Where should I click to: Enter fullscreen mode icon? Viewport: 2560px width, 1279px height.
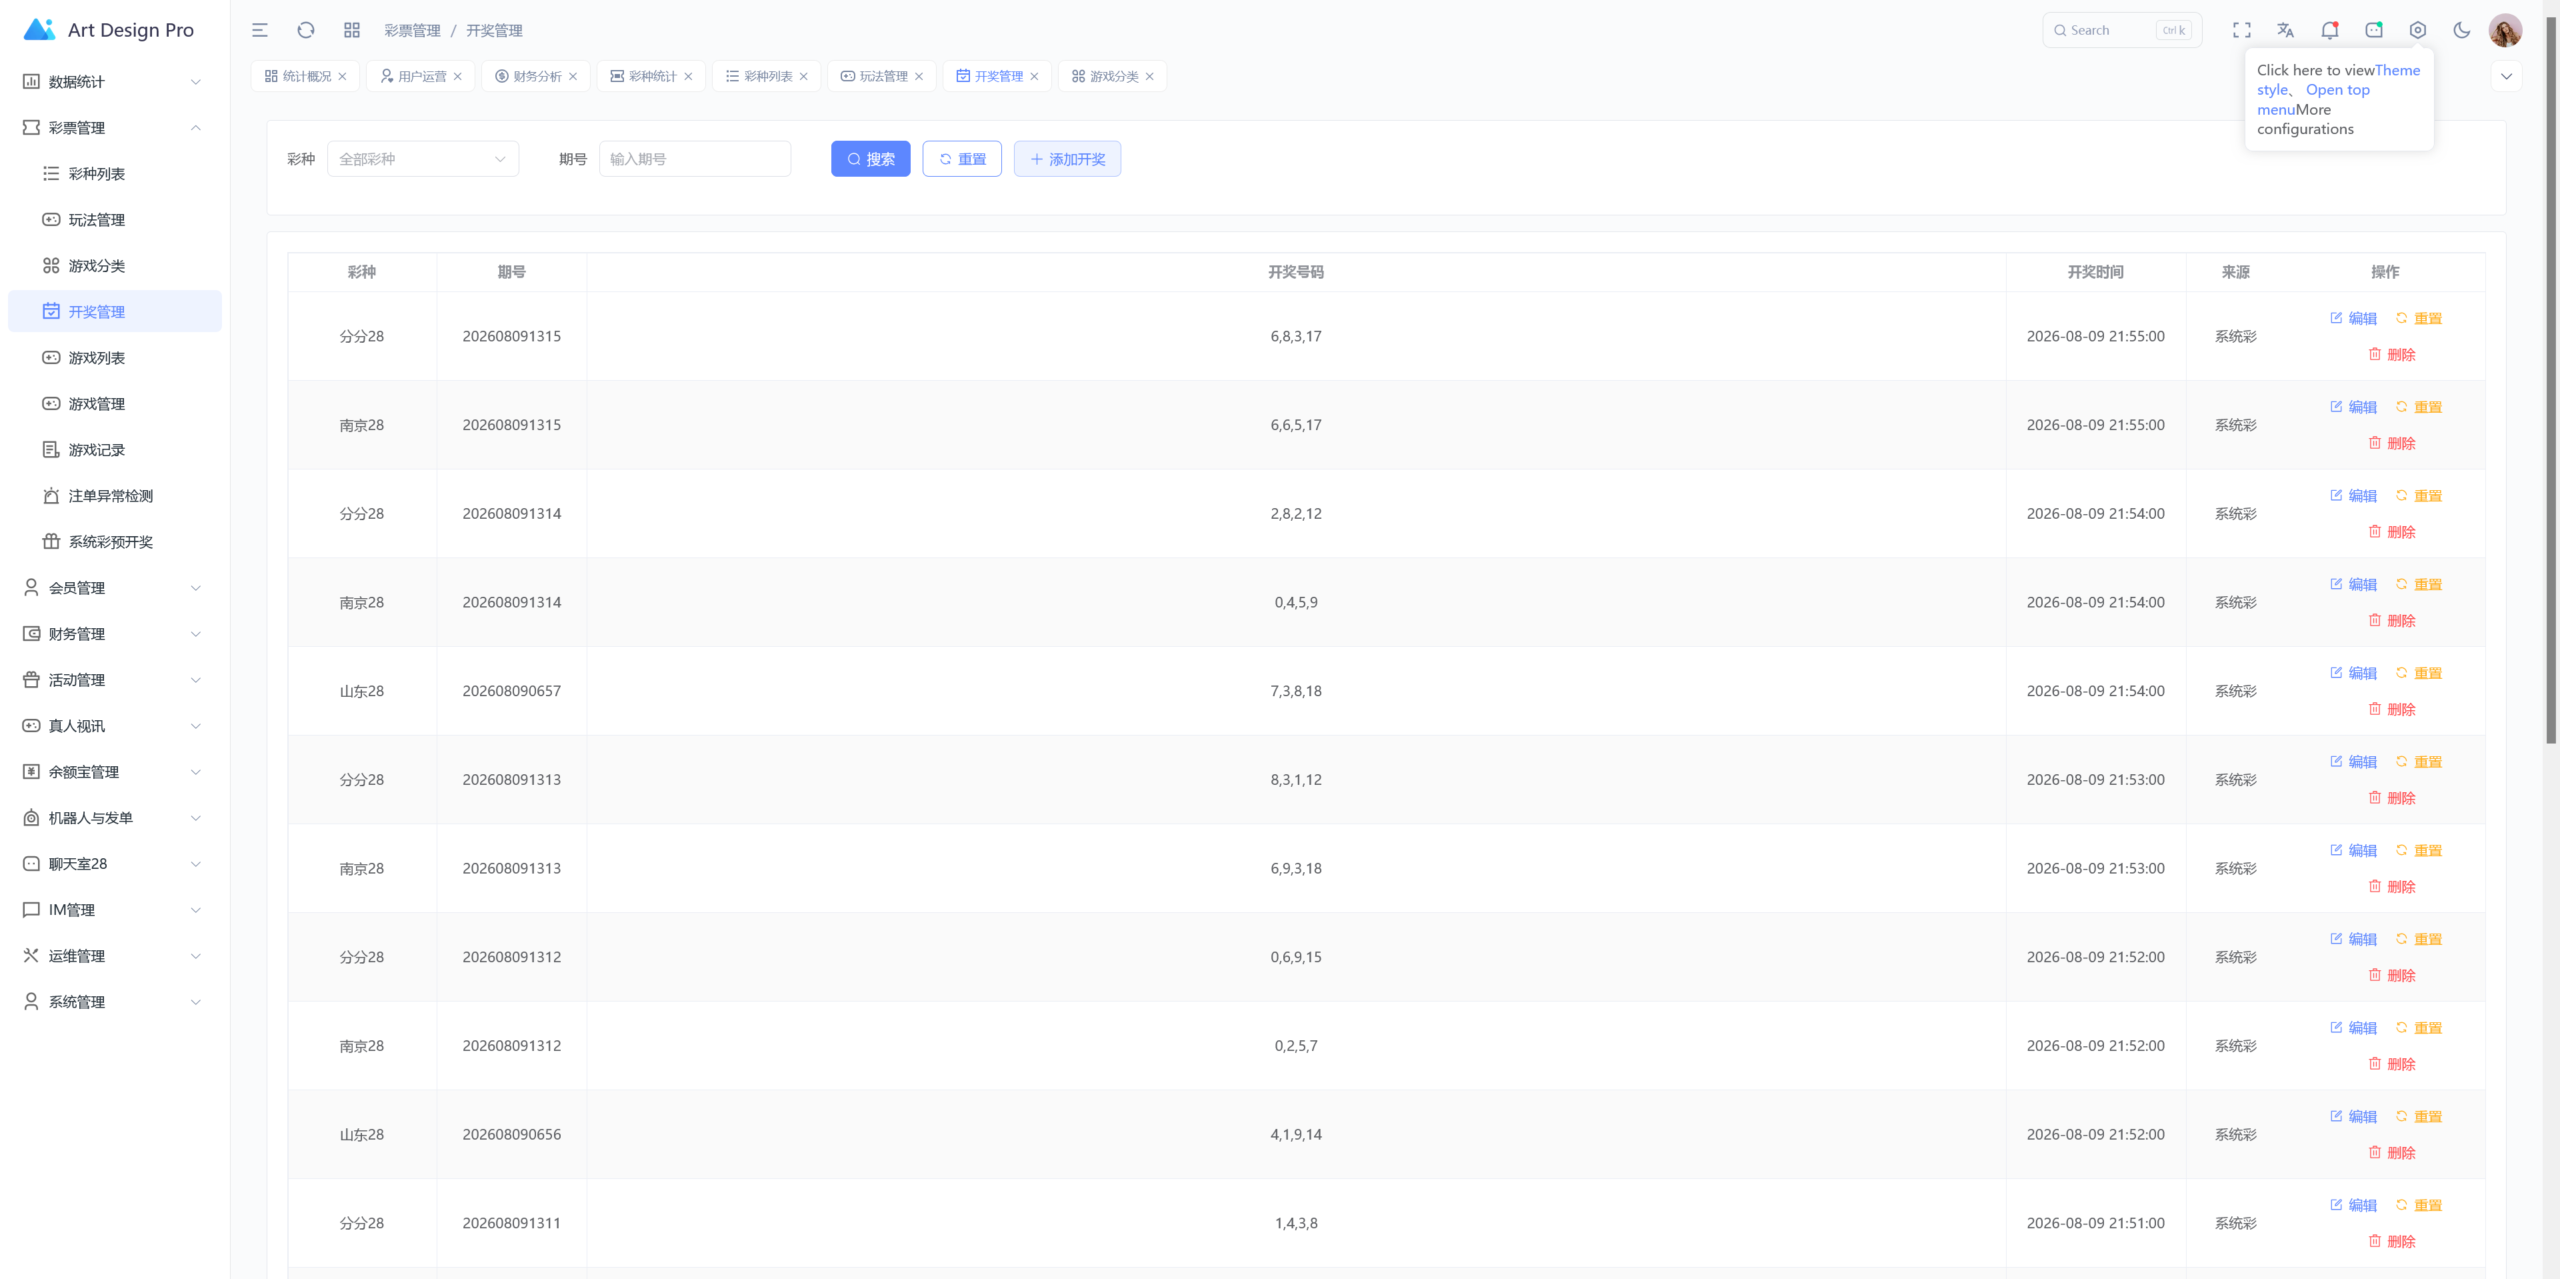click(2242, 30)
